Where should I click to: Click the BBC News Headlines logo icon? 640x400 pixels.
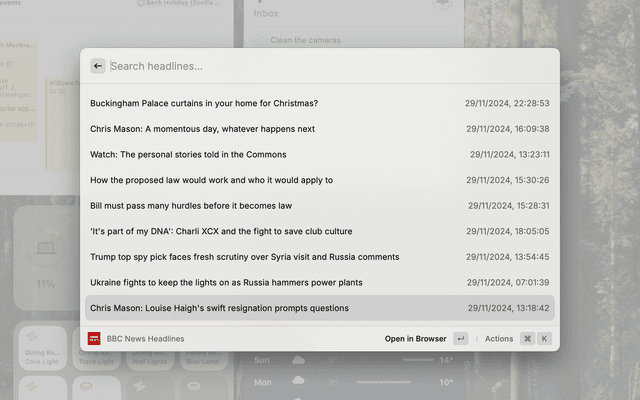tap(94, 339)
